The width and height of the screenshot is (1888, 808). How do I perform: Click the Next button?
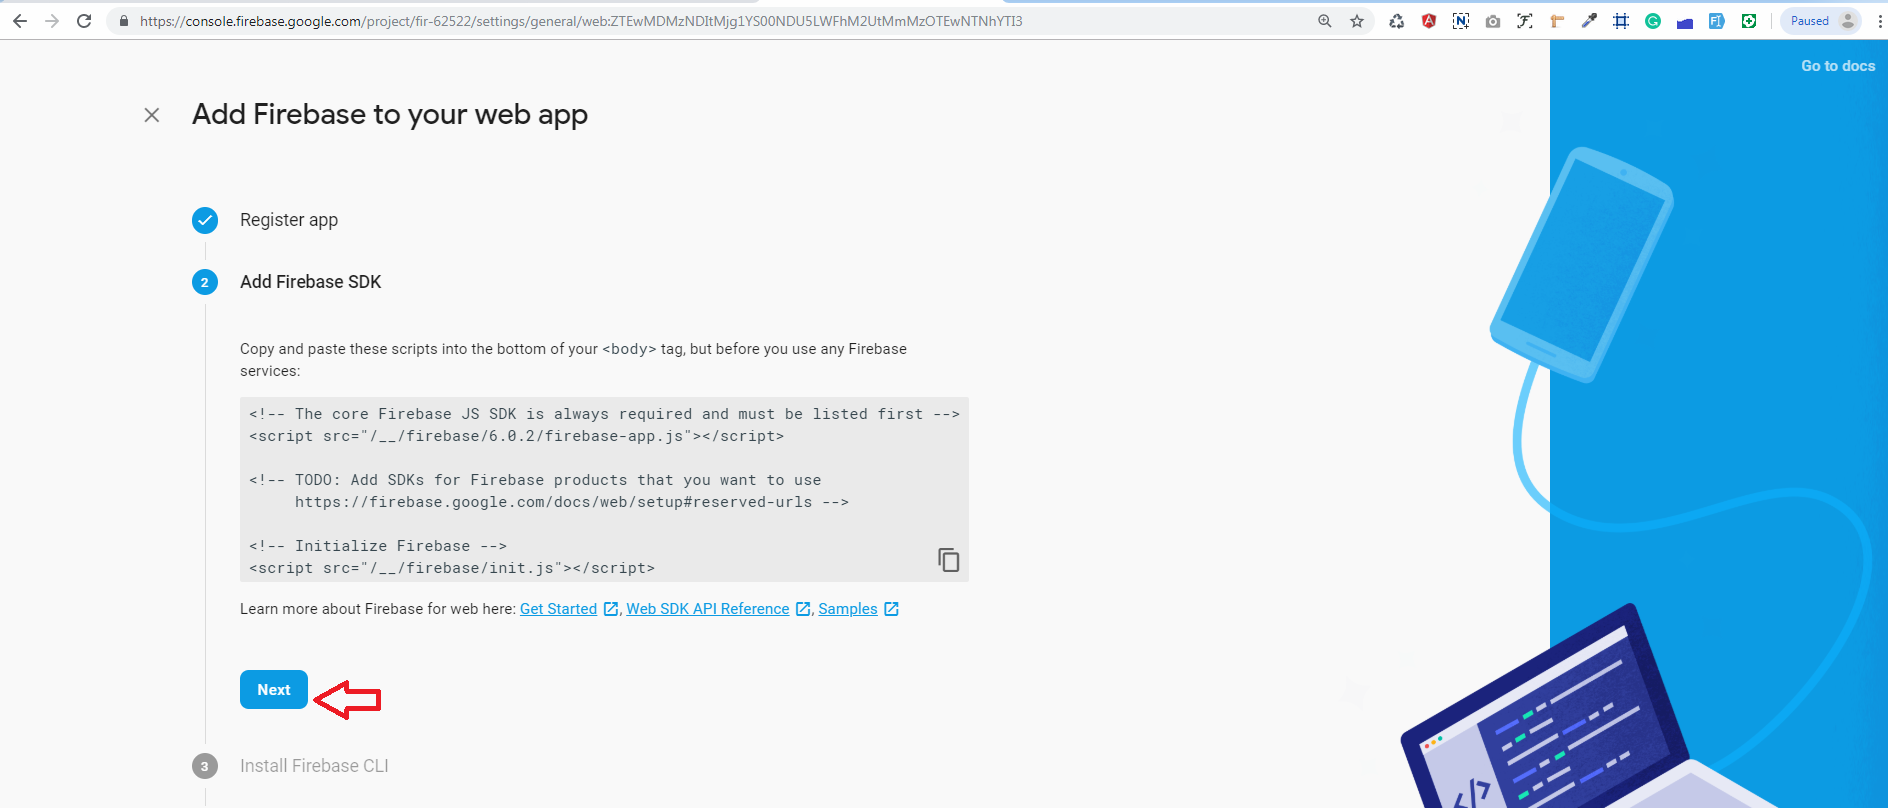point(273,689)
